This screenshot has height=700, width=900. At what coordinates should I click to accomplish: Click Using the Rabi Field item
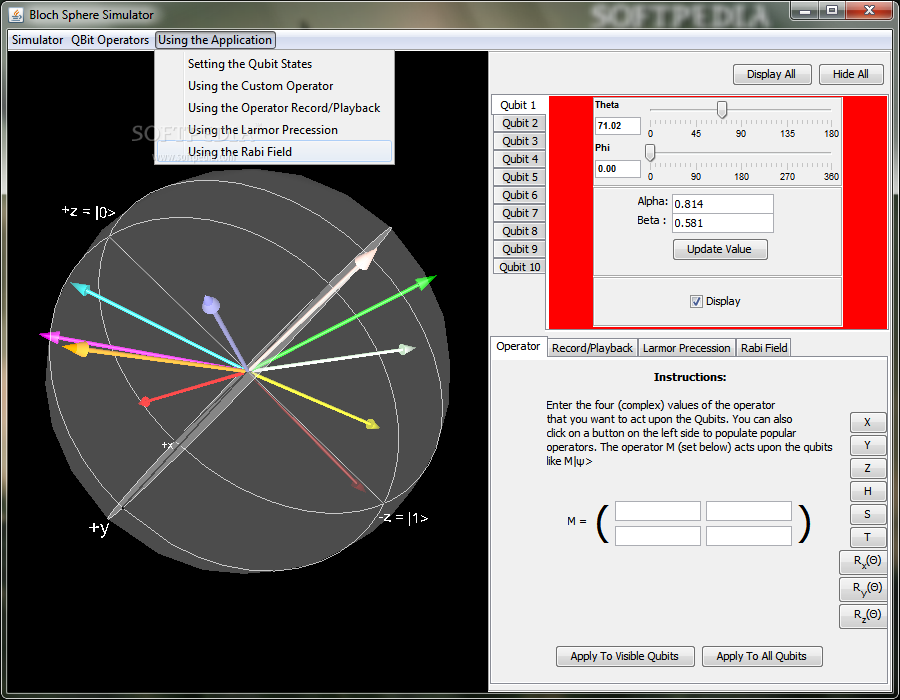click(274, 152)
